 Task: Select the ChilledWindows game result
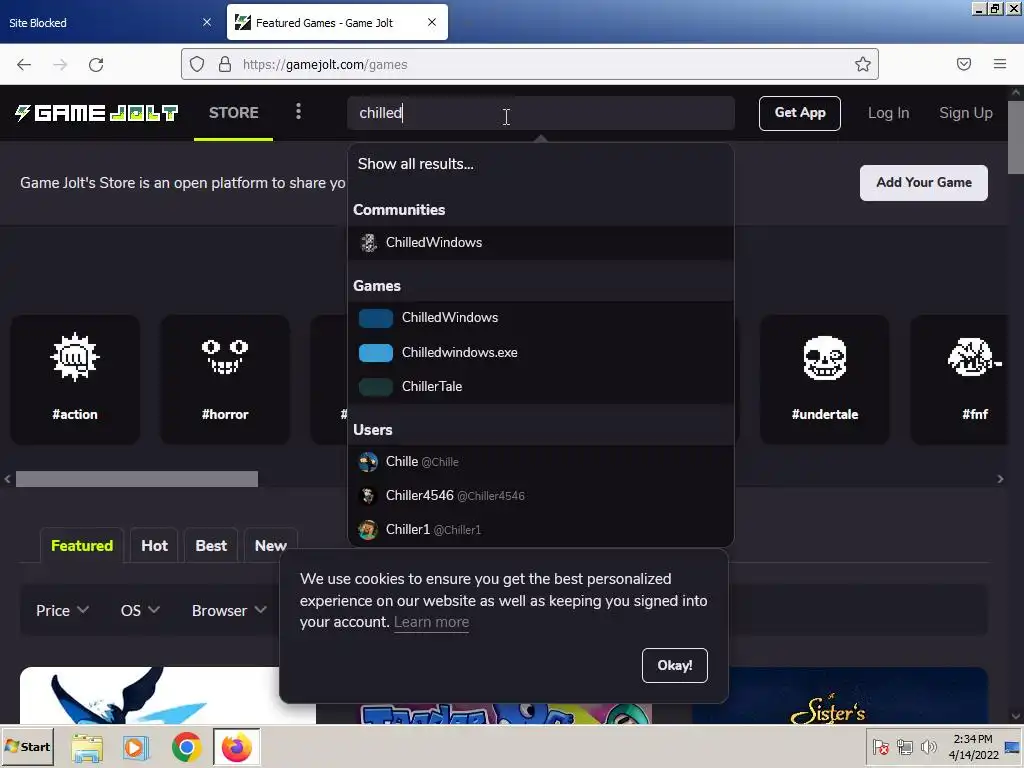pos(541,317)
